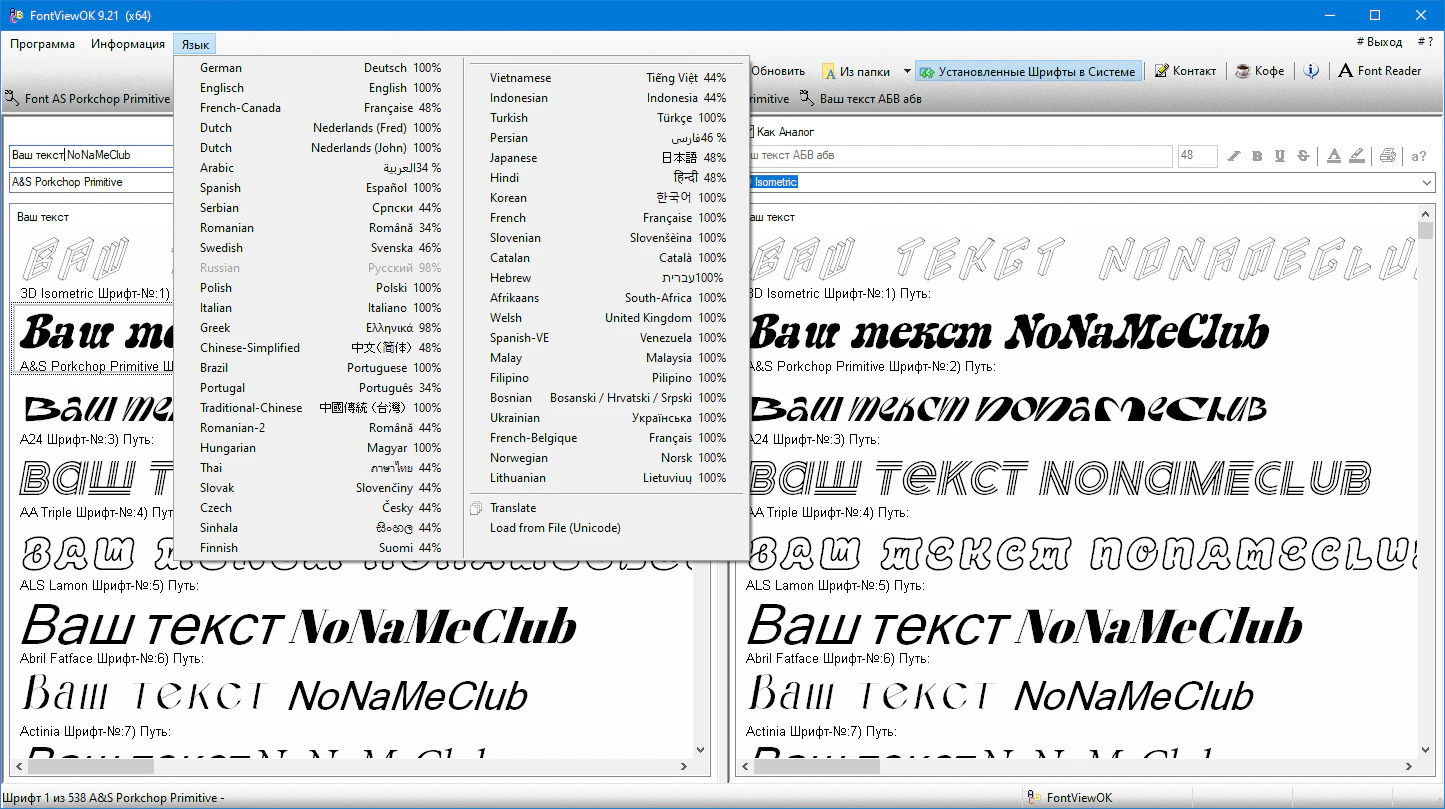This screenshot has height=809, width=1445.
Task: Launch Font Reader from the toolbar
Action: (x=1380, y=71)
